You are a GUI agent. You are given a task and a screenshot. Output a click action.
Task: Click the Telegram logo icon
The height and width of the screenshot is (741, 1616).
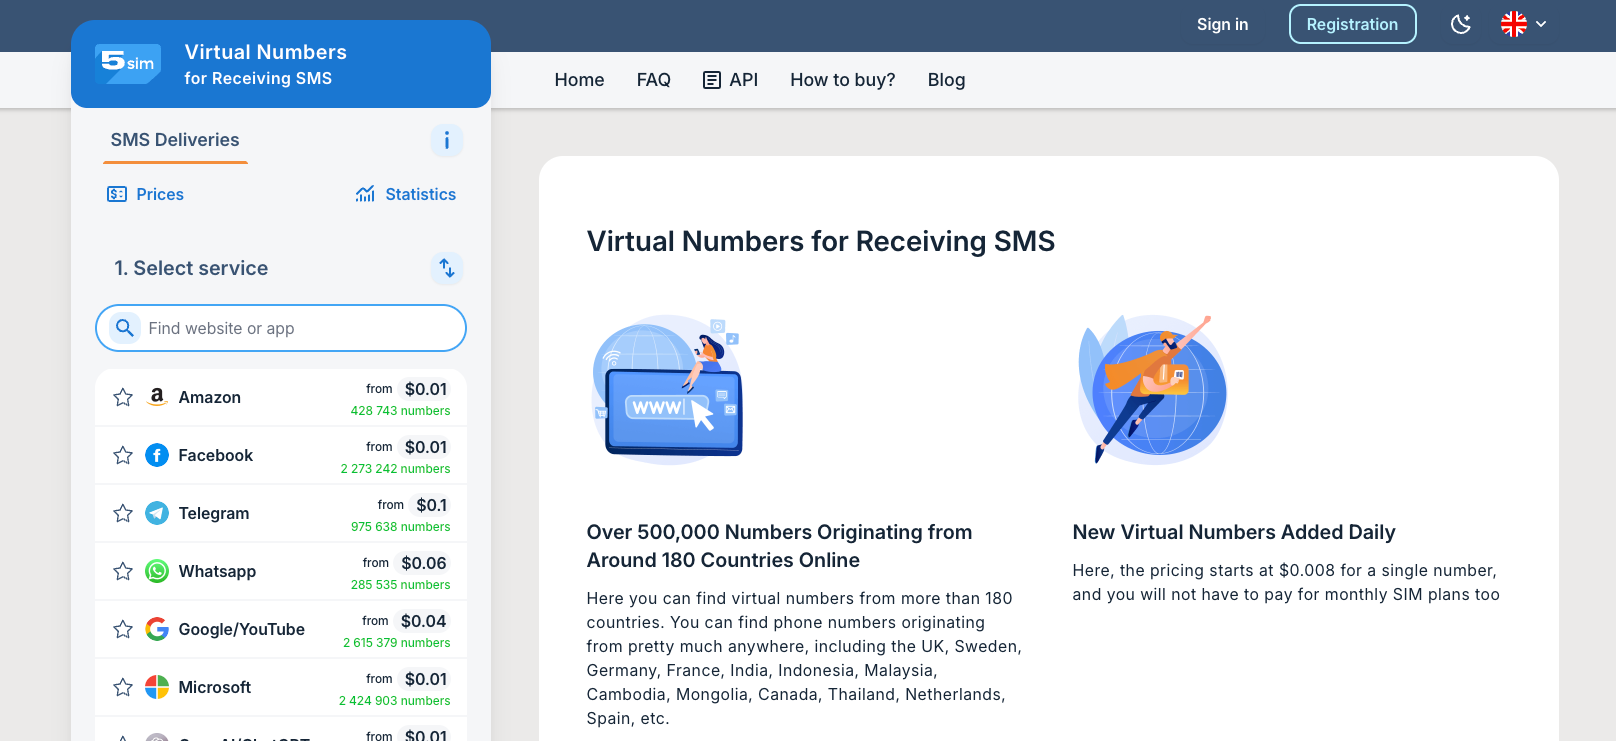click(157, 513)
